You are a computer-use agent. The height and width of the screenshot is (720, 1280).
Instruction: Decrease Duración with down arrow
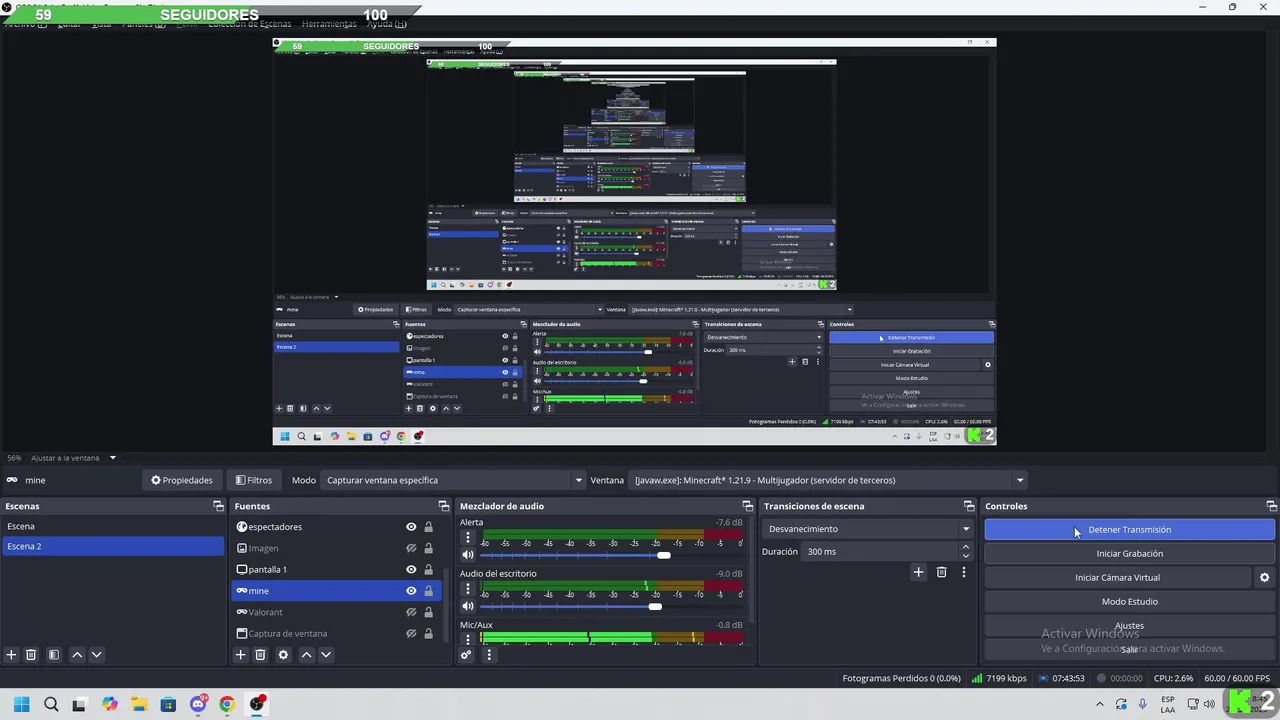pyautogui.click(x=966, y=556)
